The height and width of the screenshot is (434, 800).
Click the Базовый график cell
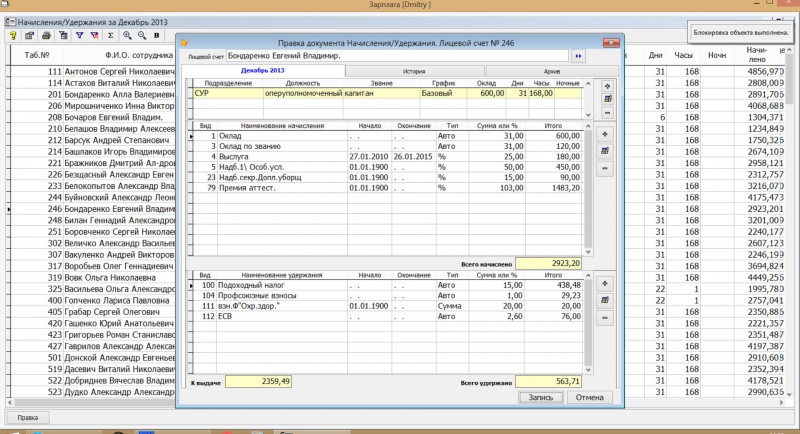[x=443, y=93]
